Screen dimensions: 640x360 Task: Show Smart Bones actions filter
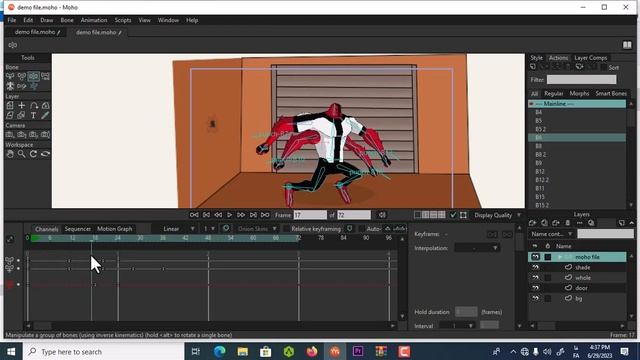[x=611, y=93]
